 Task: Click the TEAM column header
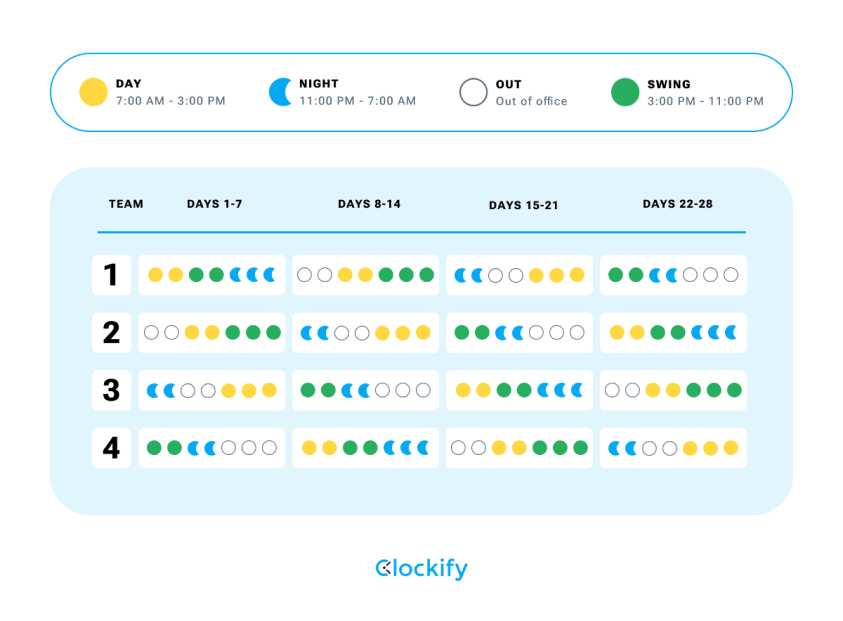[126, 204]
